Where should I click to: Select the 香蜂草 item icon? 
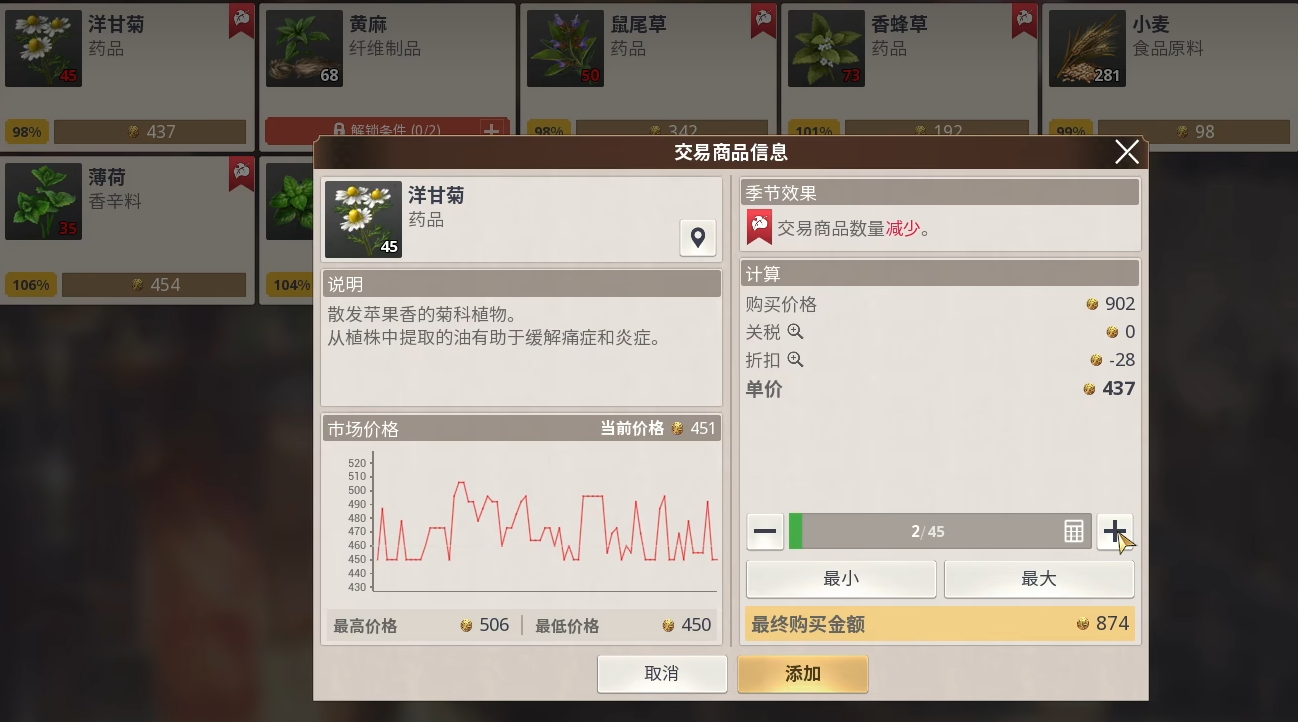826,48
